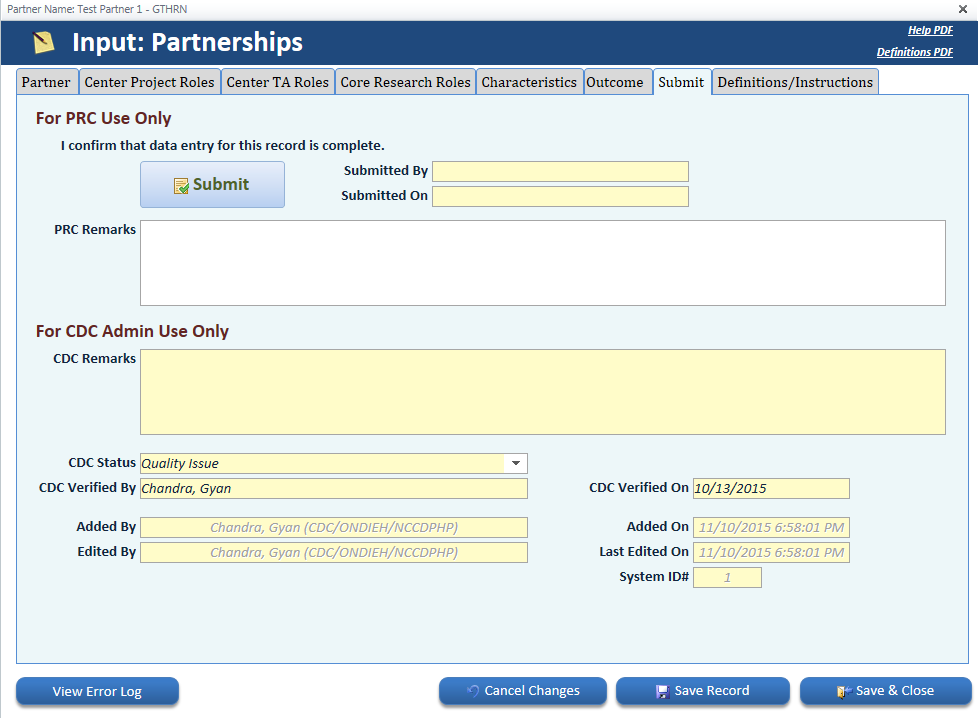Go to the Center TA Roles tab
This screenshot has height=718, width=978.
point(277,82)
